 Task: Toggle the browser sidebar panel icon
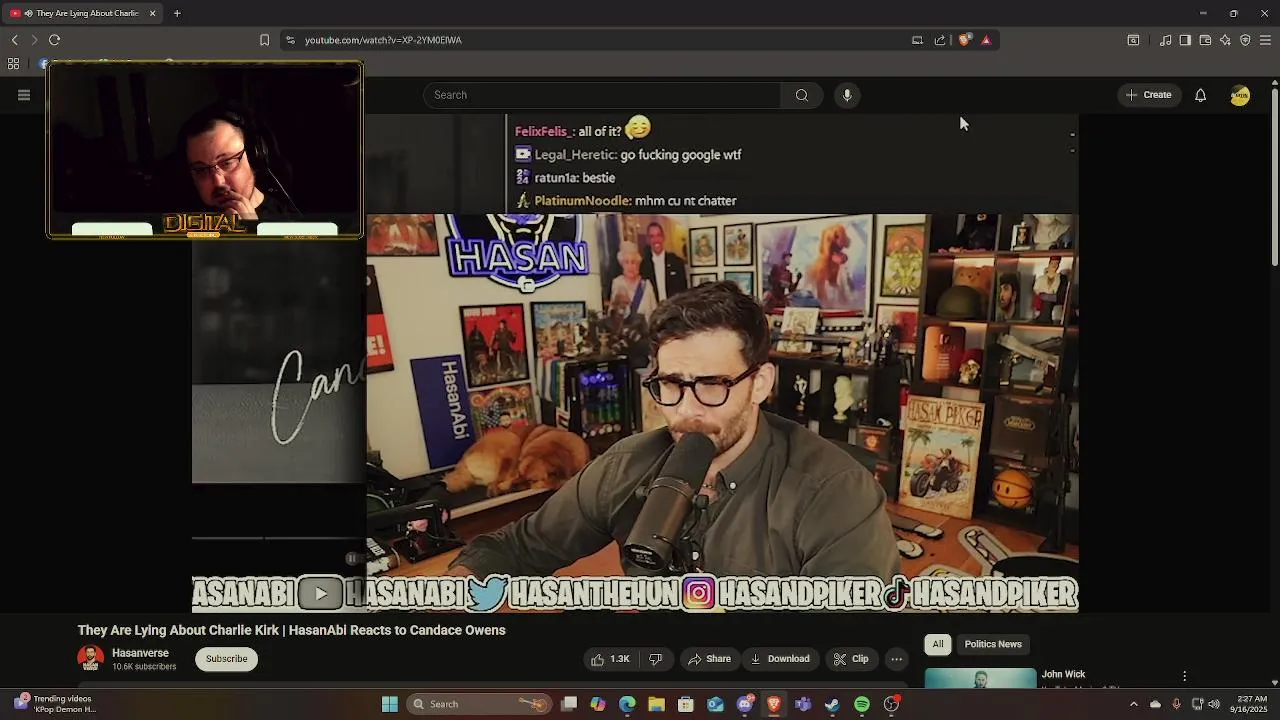click(1185, 40)
